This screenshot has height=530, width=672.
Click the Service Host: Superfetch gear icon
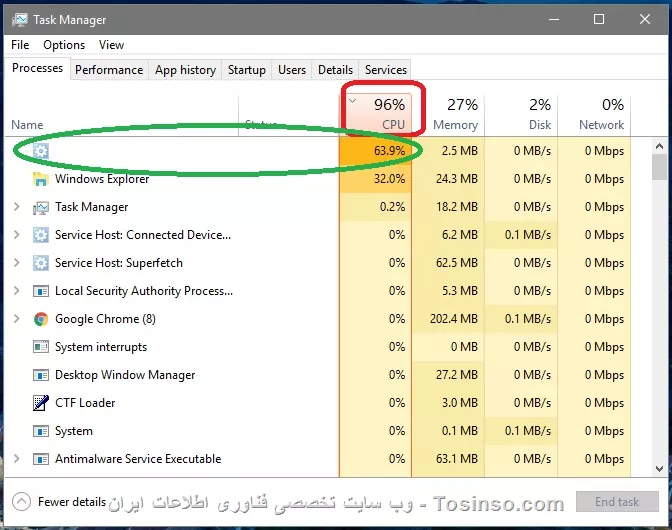click(x=41, y=263)
